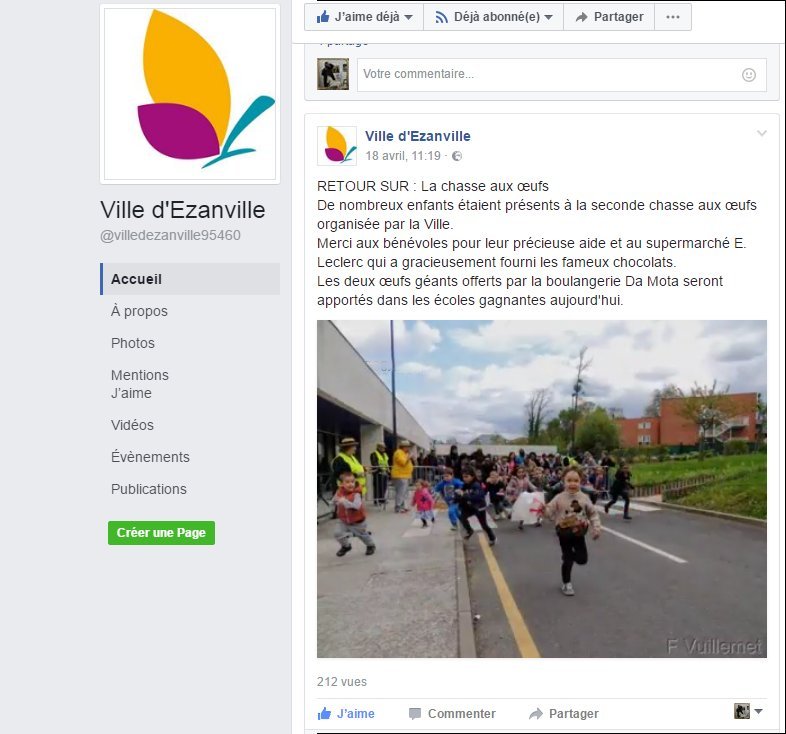786x734 pixels.
Task: Click the thumbs-up J'aime icon under the video
Action: pyautogui.click(x=324, y=713)
